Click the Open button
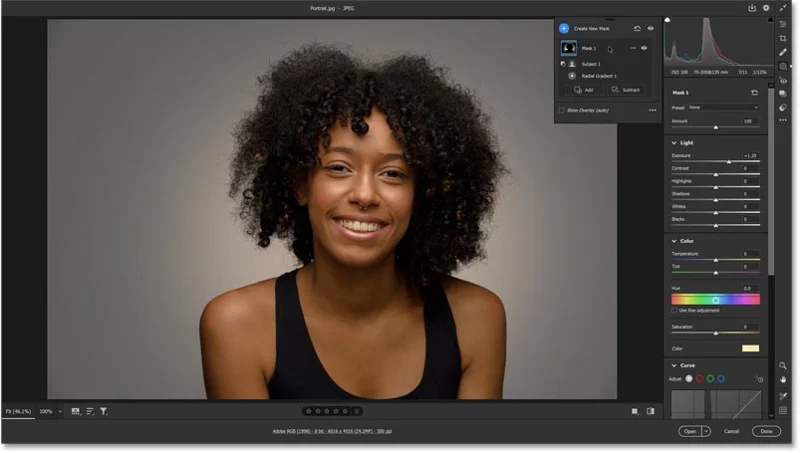The image size is (800, 453). point(690,431)
